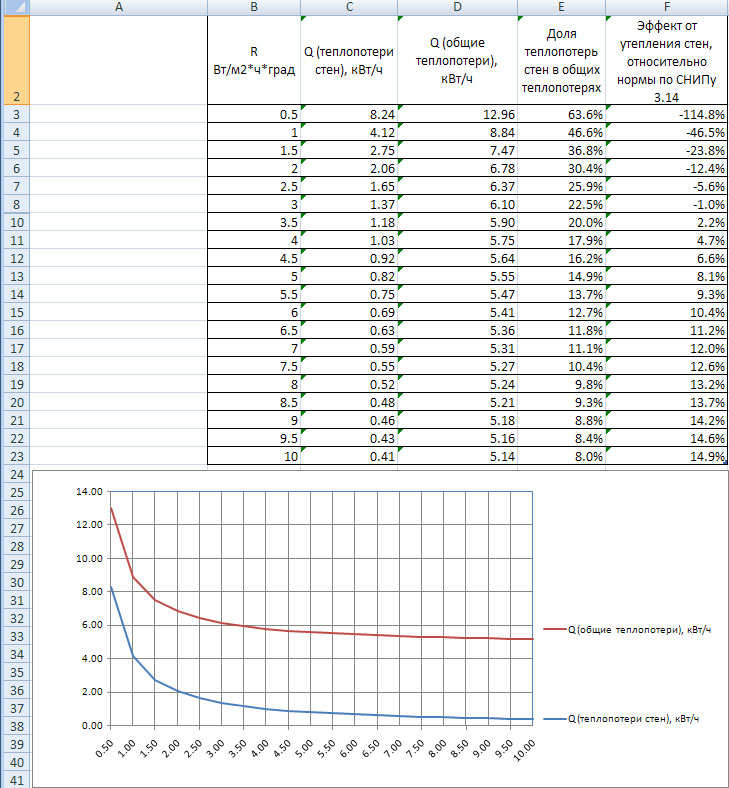
Task: Select cell with value 17.9%
Action: point(561,240)
